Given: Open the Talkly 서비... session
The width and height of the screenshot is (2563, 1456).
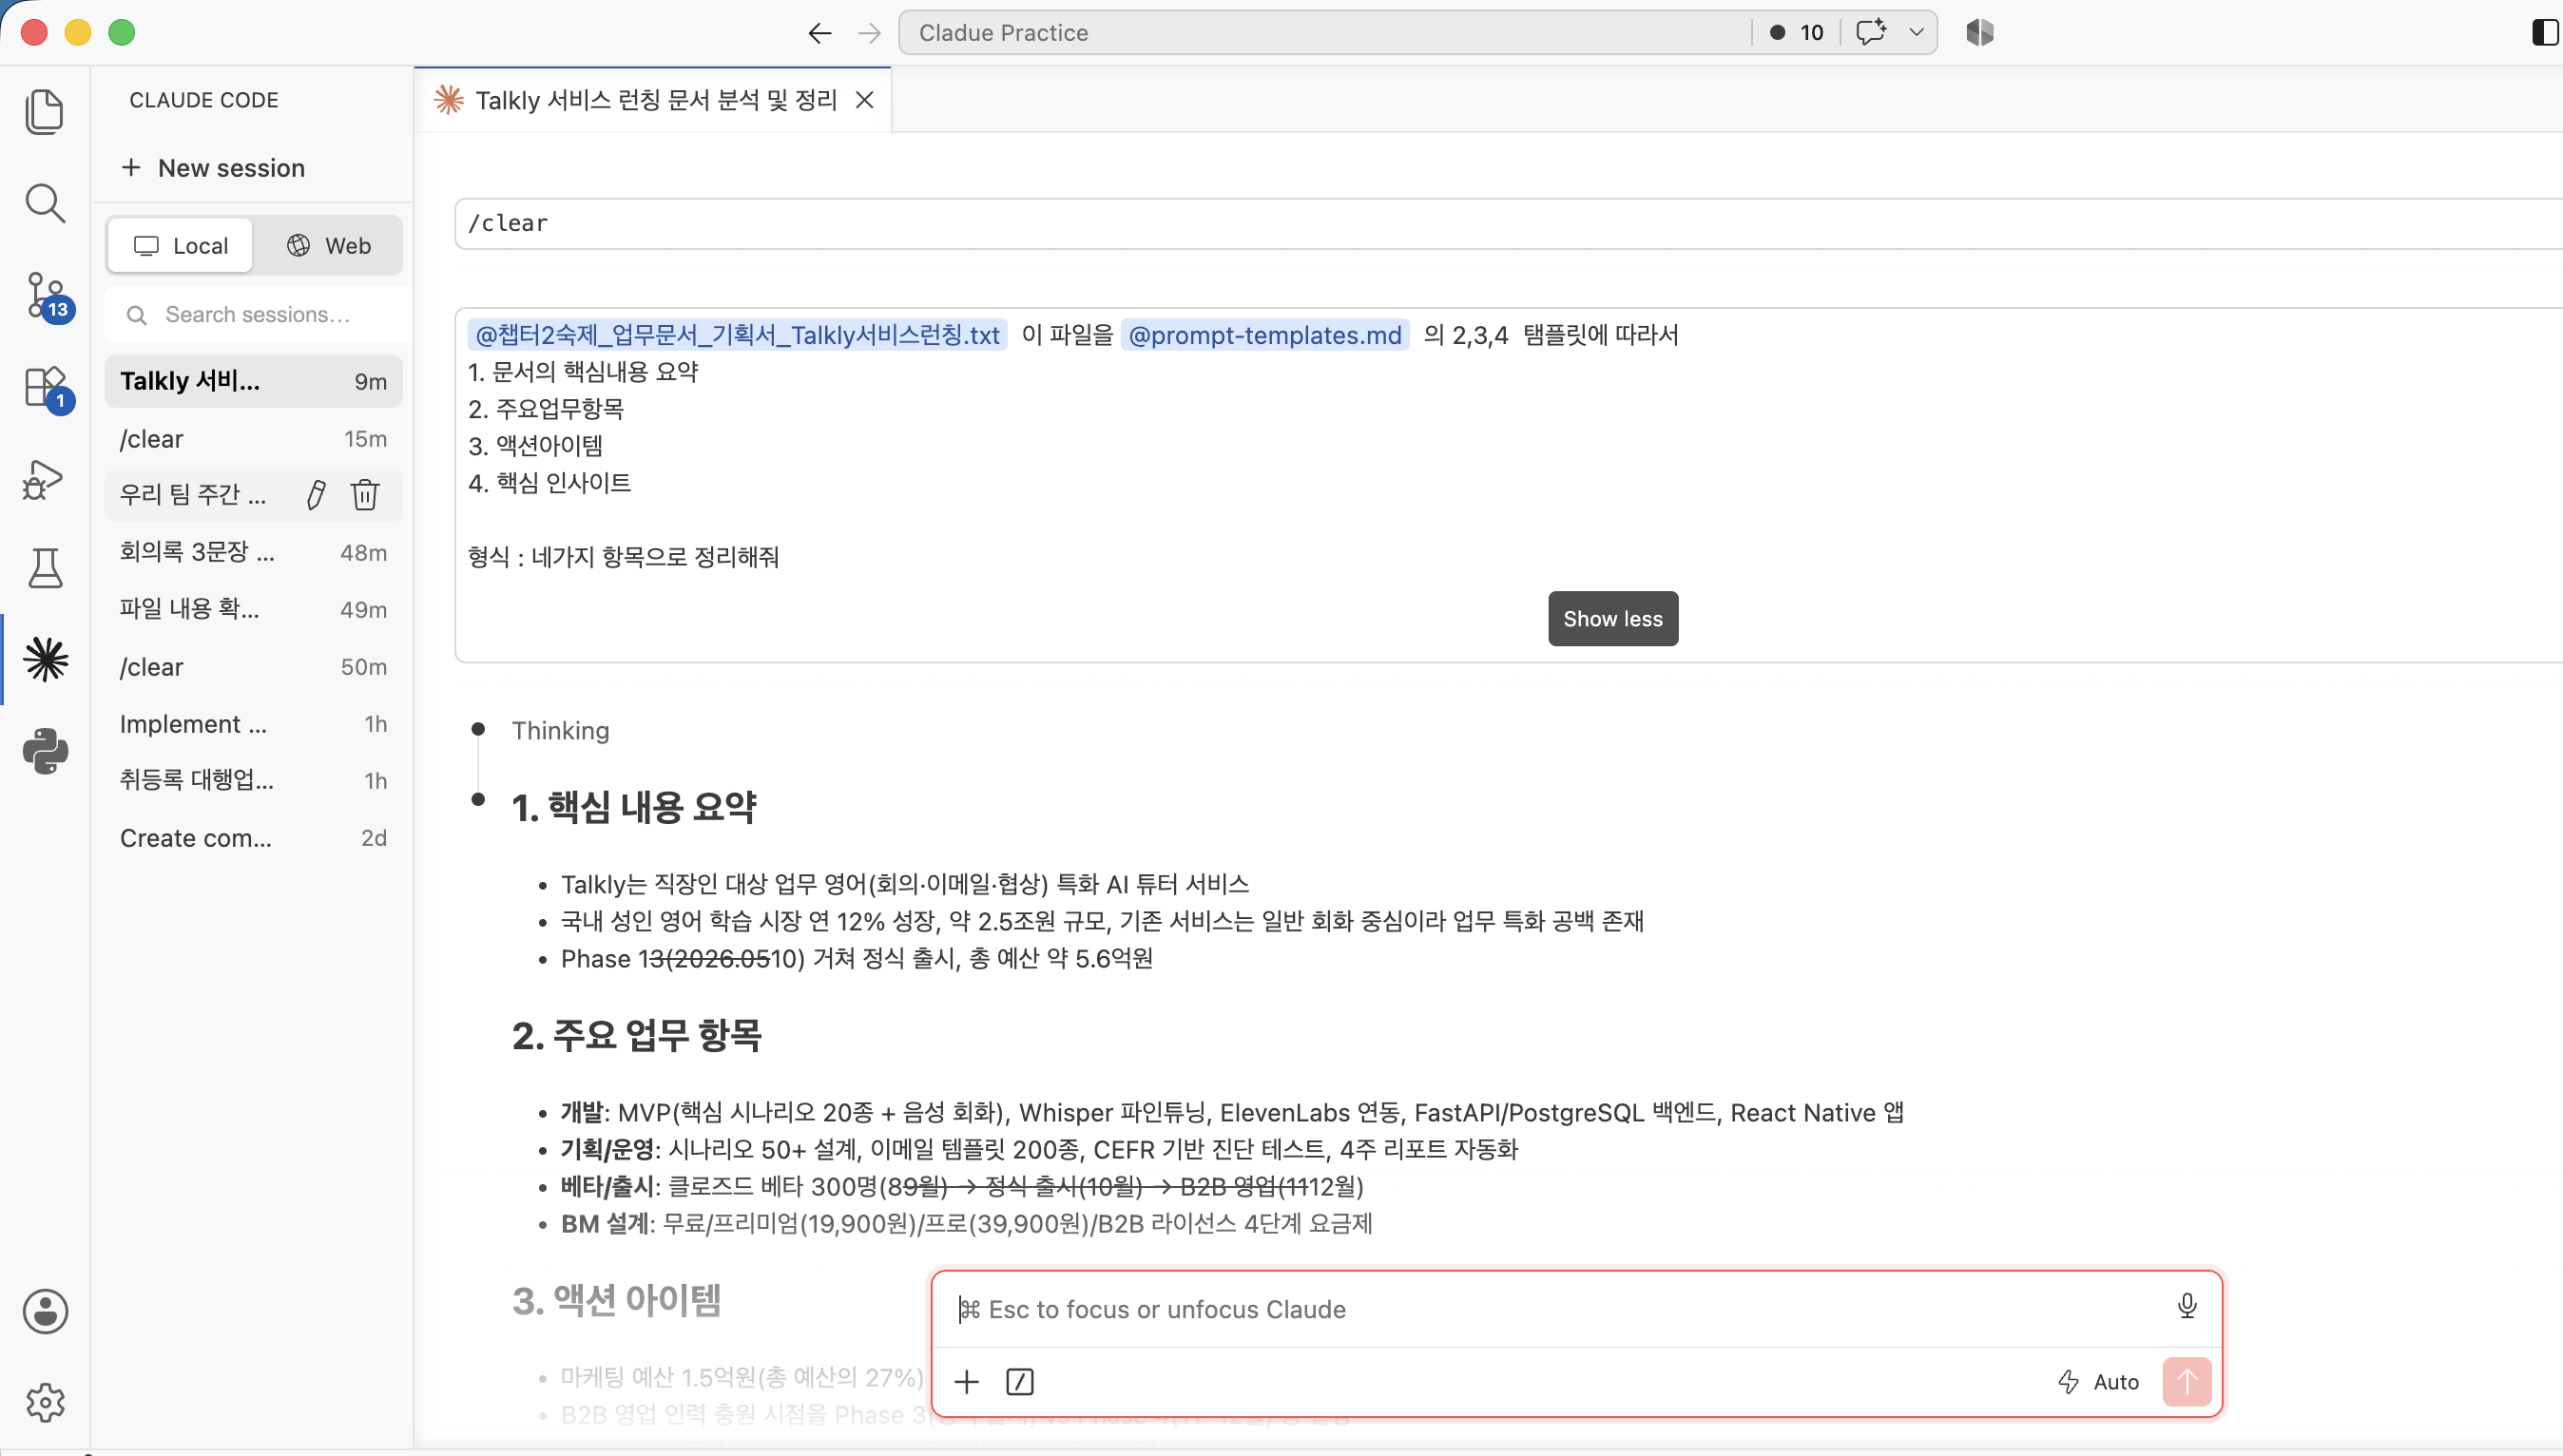Looking at the screenshot, I should (253, 381).
